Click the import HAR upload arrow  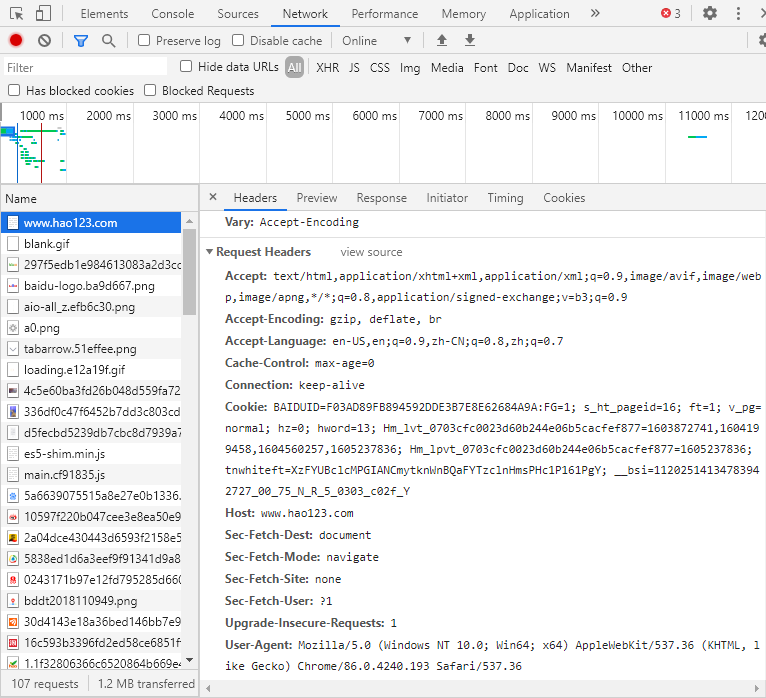(x=442, y=40)
